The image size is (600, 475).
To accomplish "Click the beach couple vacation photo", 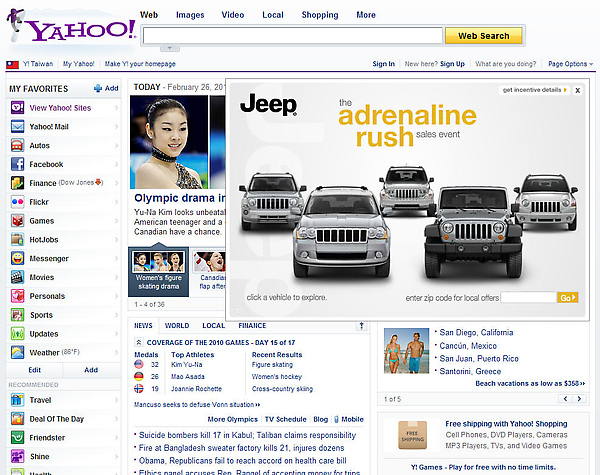I will 406,351.
